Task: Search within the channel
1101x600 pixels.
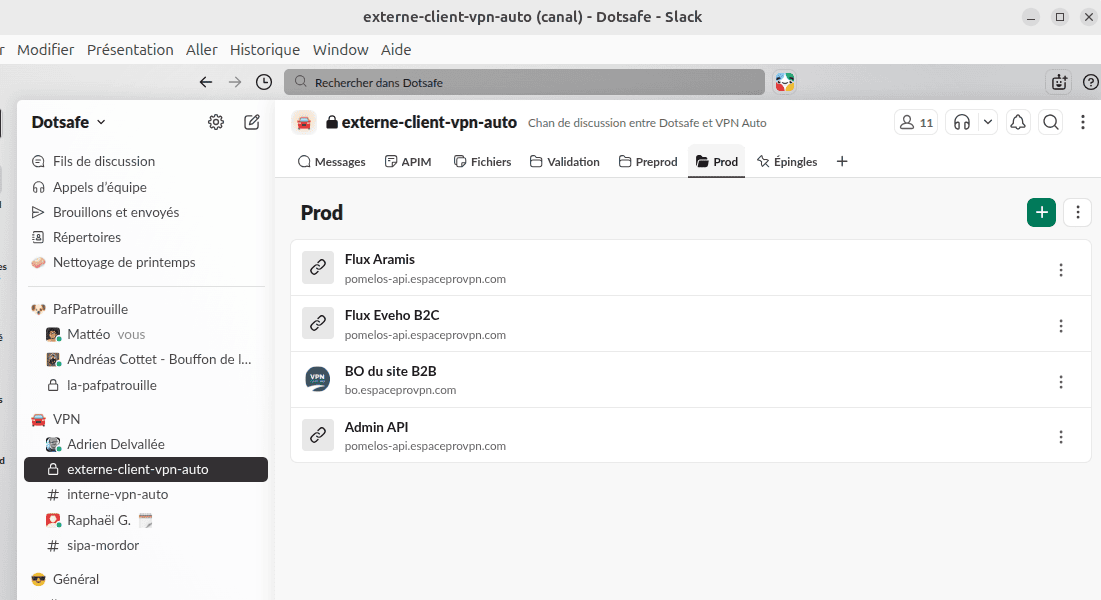Action: click(1051, 122)
